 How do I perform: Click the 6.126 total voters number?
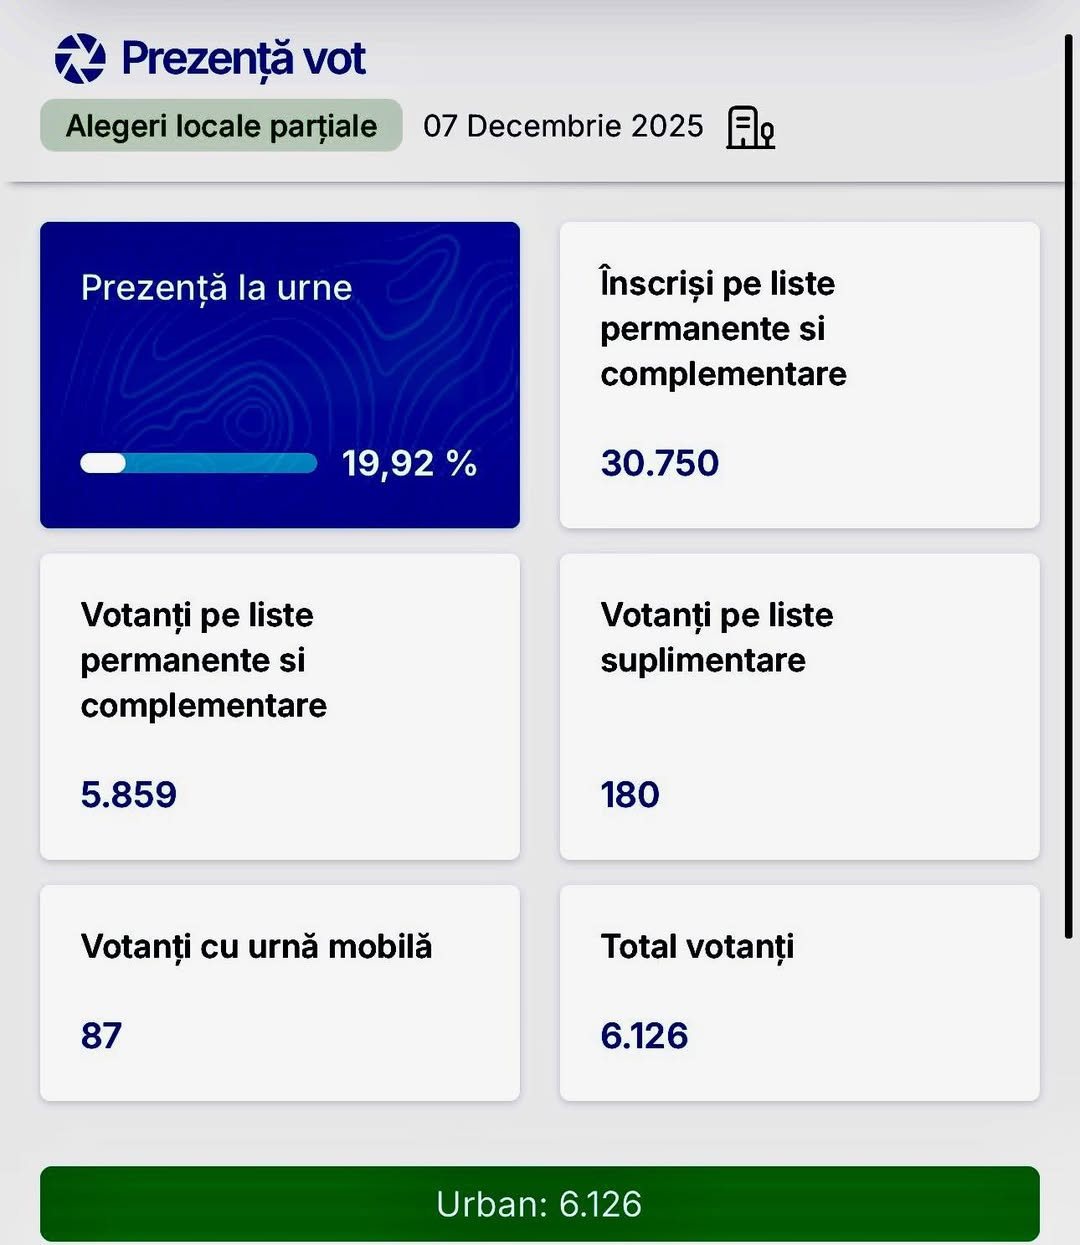[x=644, y=1035]
